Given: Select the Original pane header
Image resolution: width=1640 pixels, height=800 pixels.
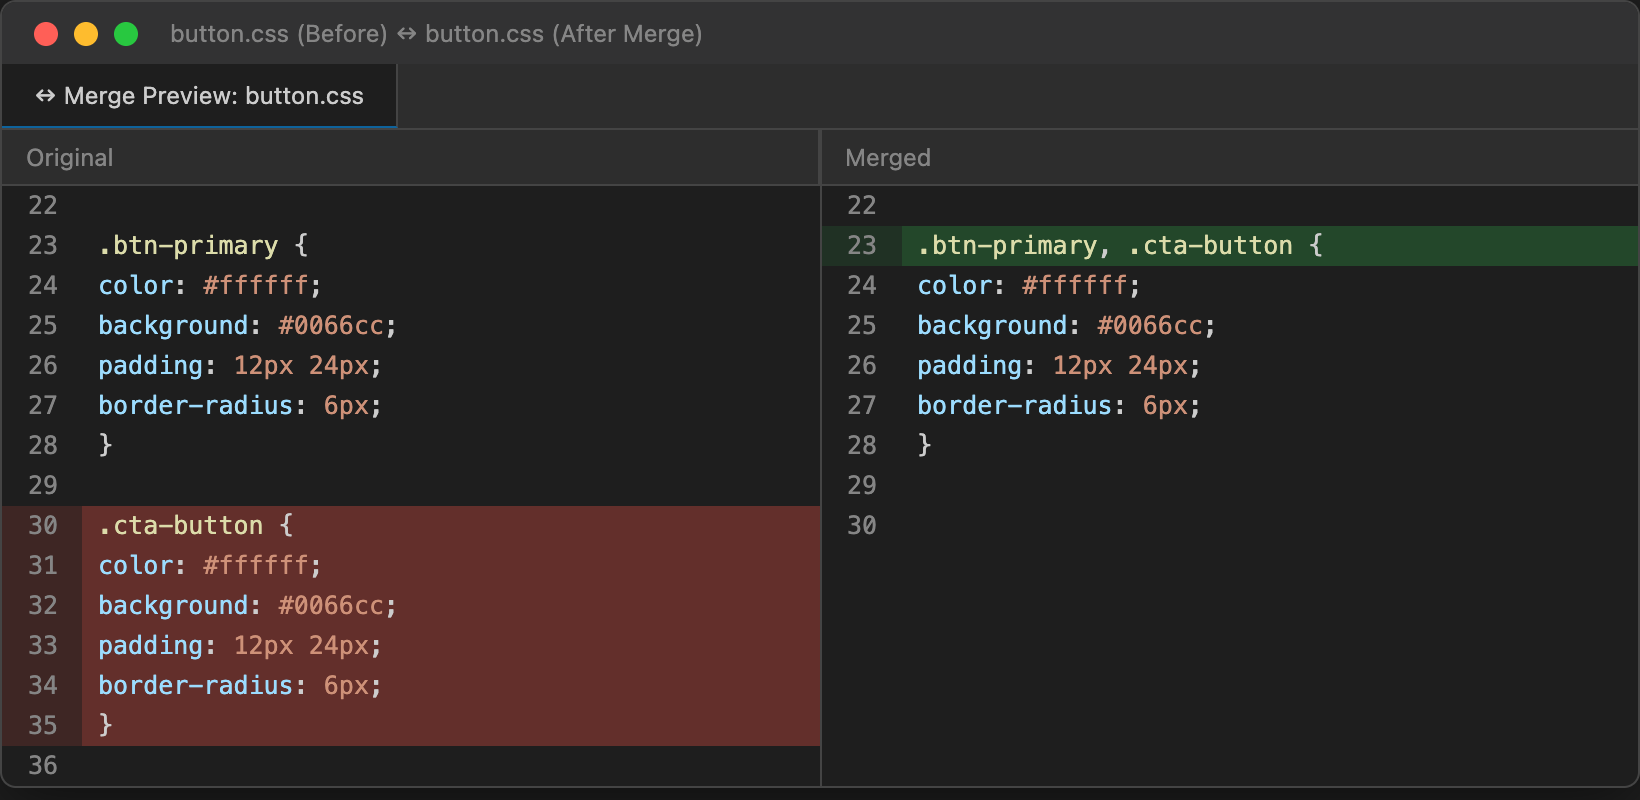Looking at the screenshot, I should tap(410, 158).
